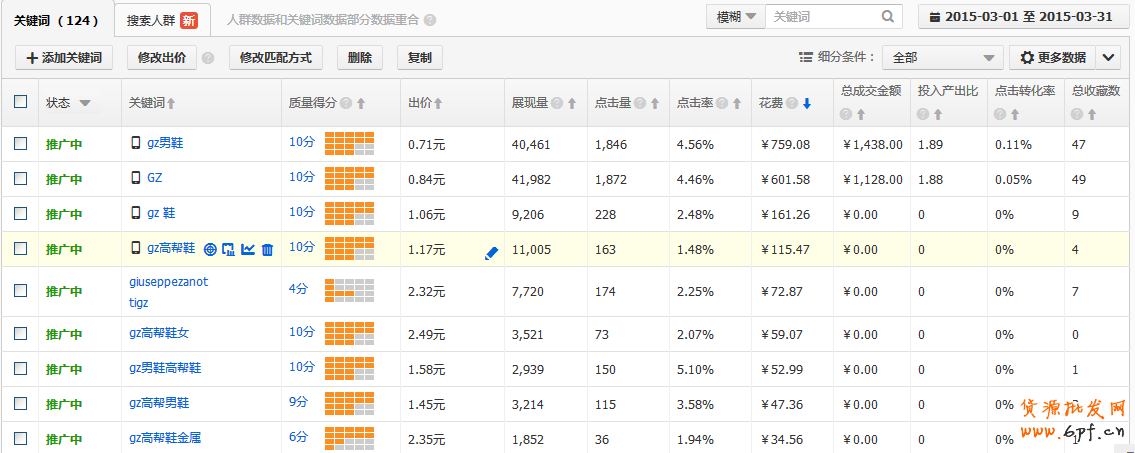Viewport: 1135px width, 453px height.
Task: Open the 模糊 match type dropdown
Action: point(736,17)
